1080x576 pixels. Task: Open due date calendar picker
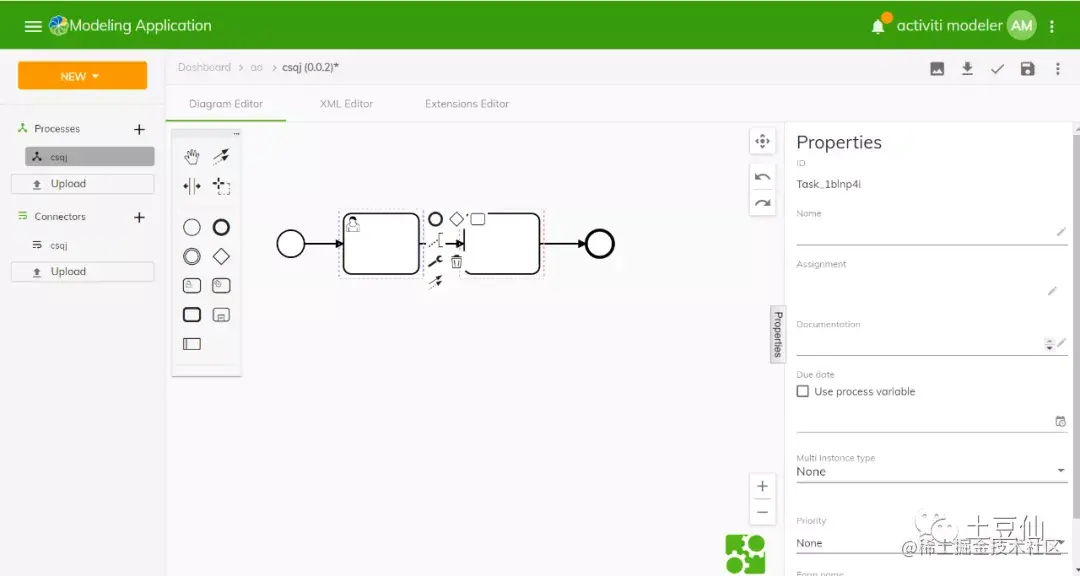tap(1060, 421)
